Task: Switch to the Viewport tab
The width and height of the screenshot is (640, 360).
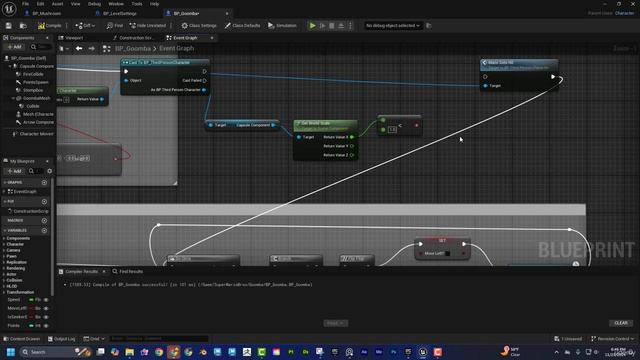Action: tap(74, 38)
